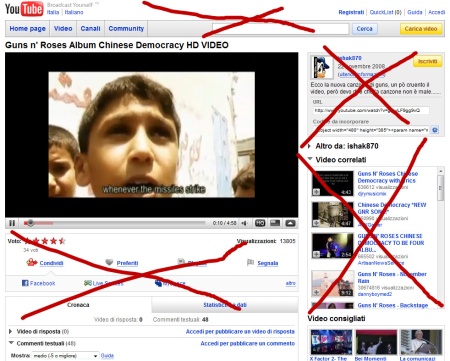Image resolution: width=450 pixels, height=361 pixels.
Task: Click the Cerca search button
Action: pos(365,29)
